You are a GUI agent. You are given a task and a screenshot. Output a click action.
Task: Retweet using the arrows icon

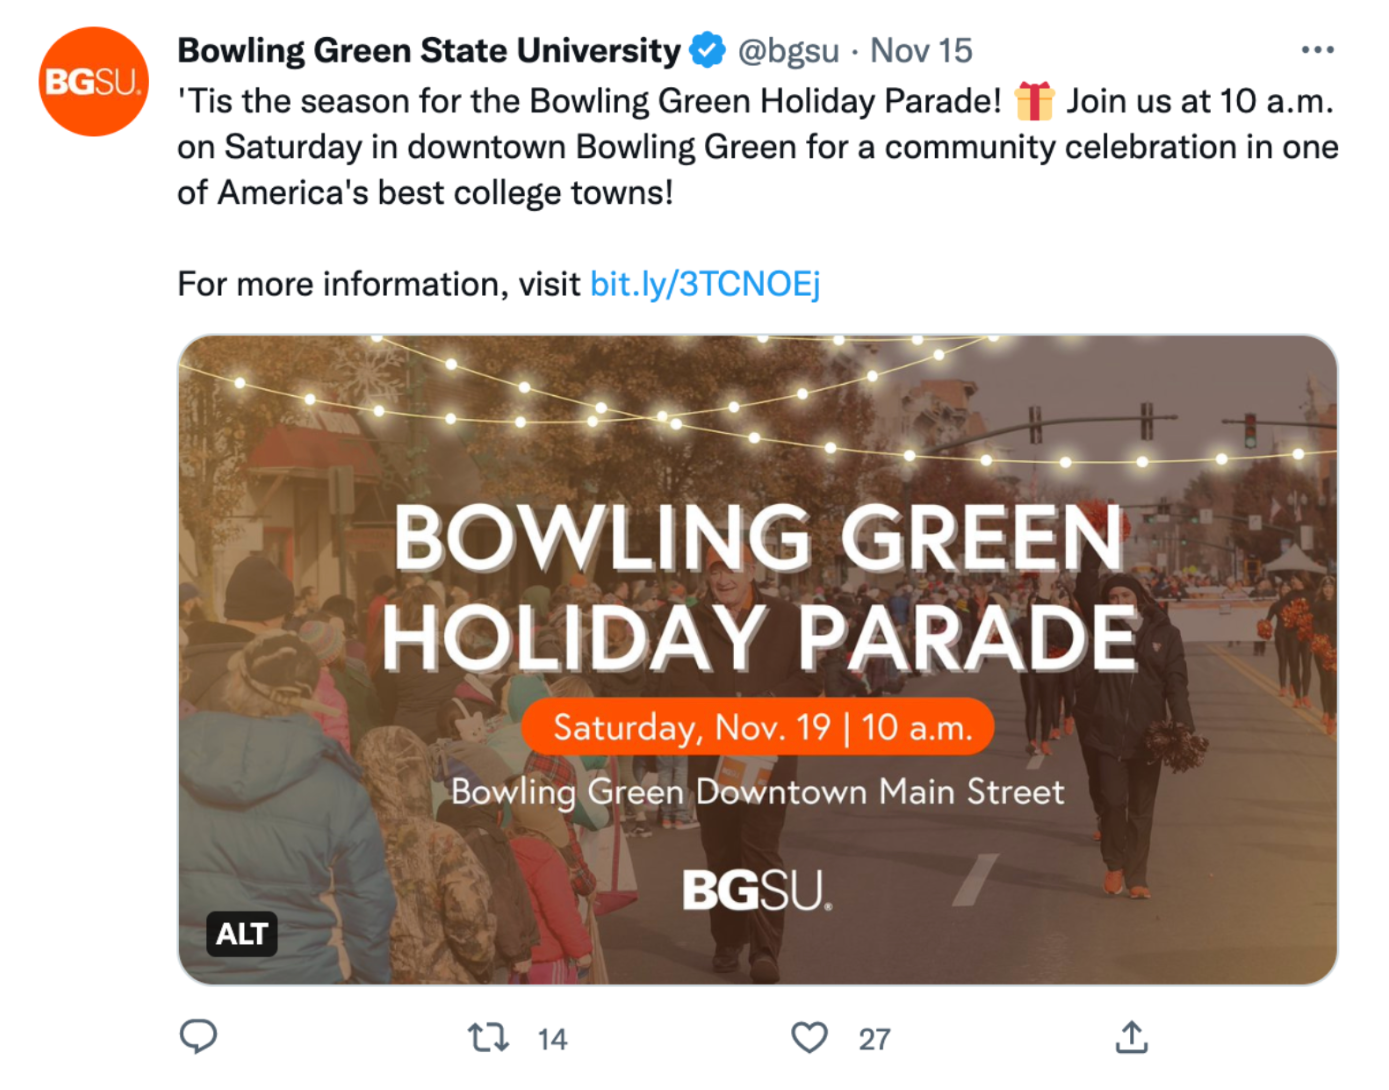pos(488,1038)
